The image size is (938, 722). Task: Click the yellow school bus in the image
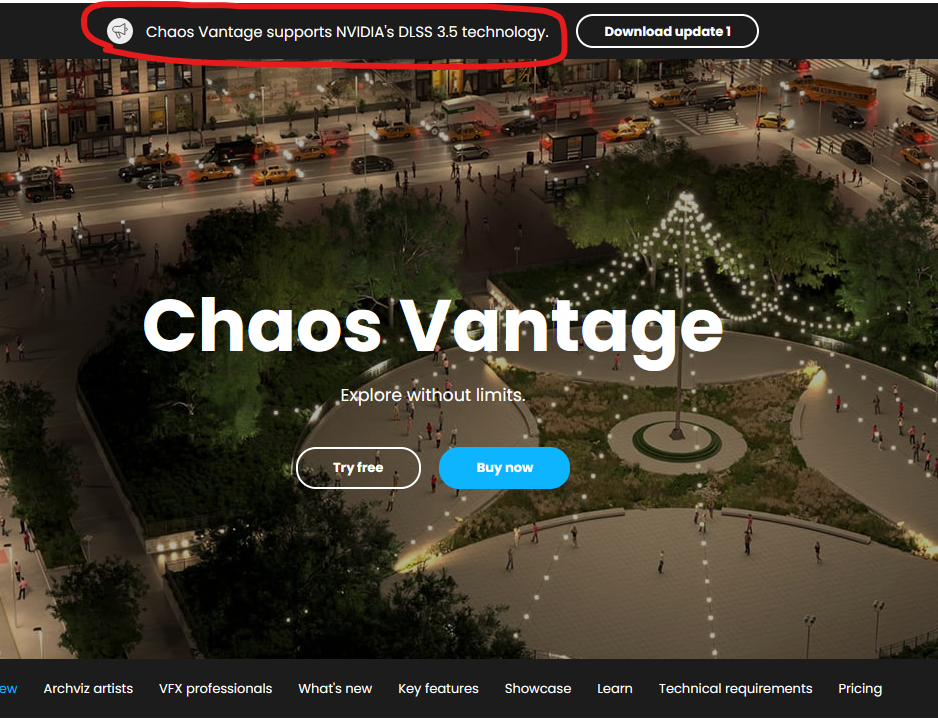click(839, 92)
